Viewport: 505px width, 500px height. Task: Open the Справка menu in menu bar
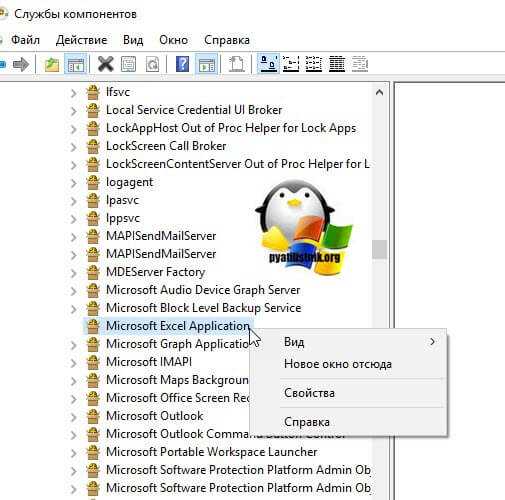227,40
